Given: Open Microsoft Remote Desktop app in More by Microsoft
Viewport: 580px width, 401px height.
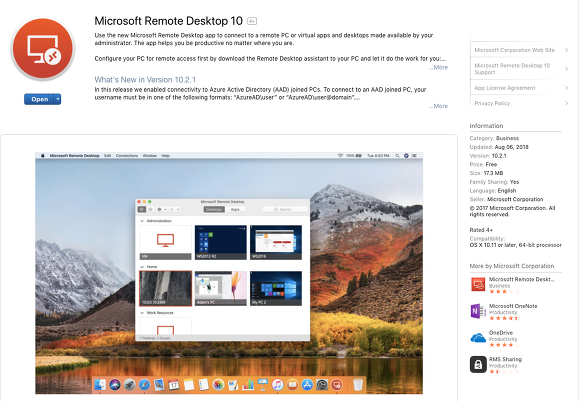Looking at the screenshot, I should (478, 285).
